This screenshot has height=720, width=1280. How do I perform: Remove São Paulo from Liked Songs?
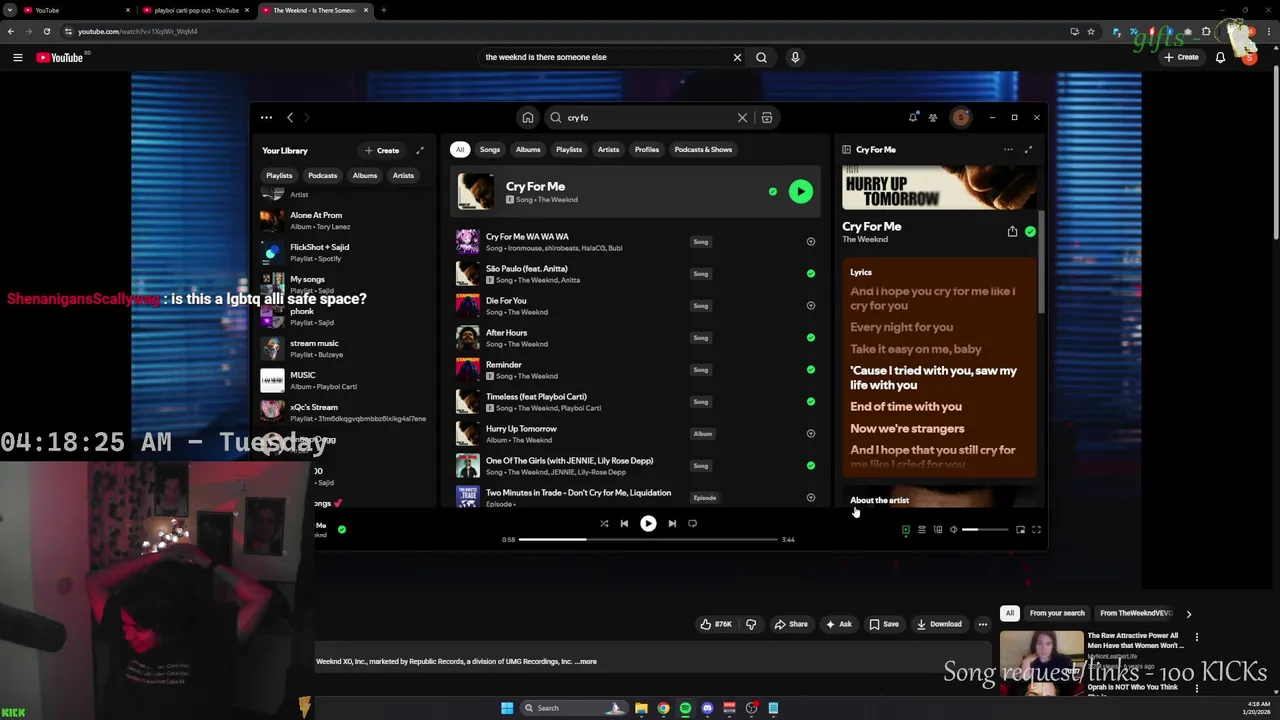(x=811, y=273)
